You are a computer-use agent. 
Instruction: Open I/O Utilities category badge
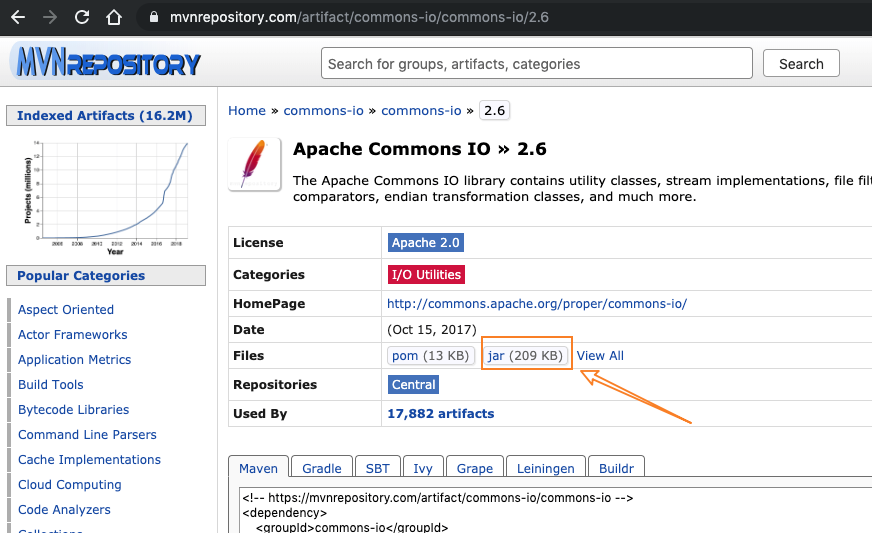[426, 274]
